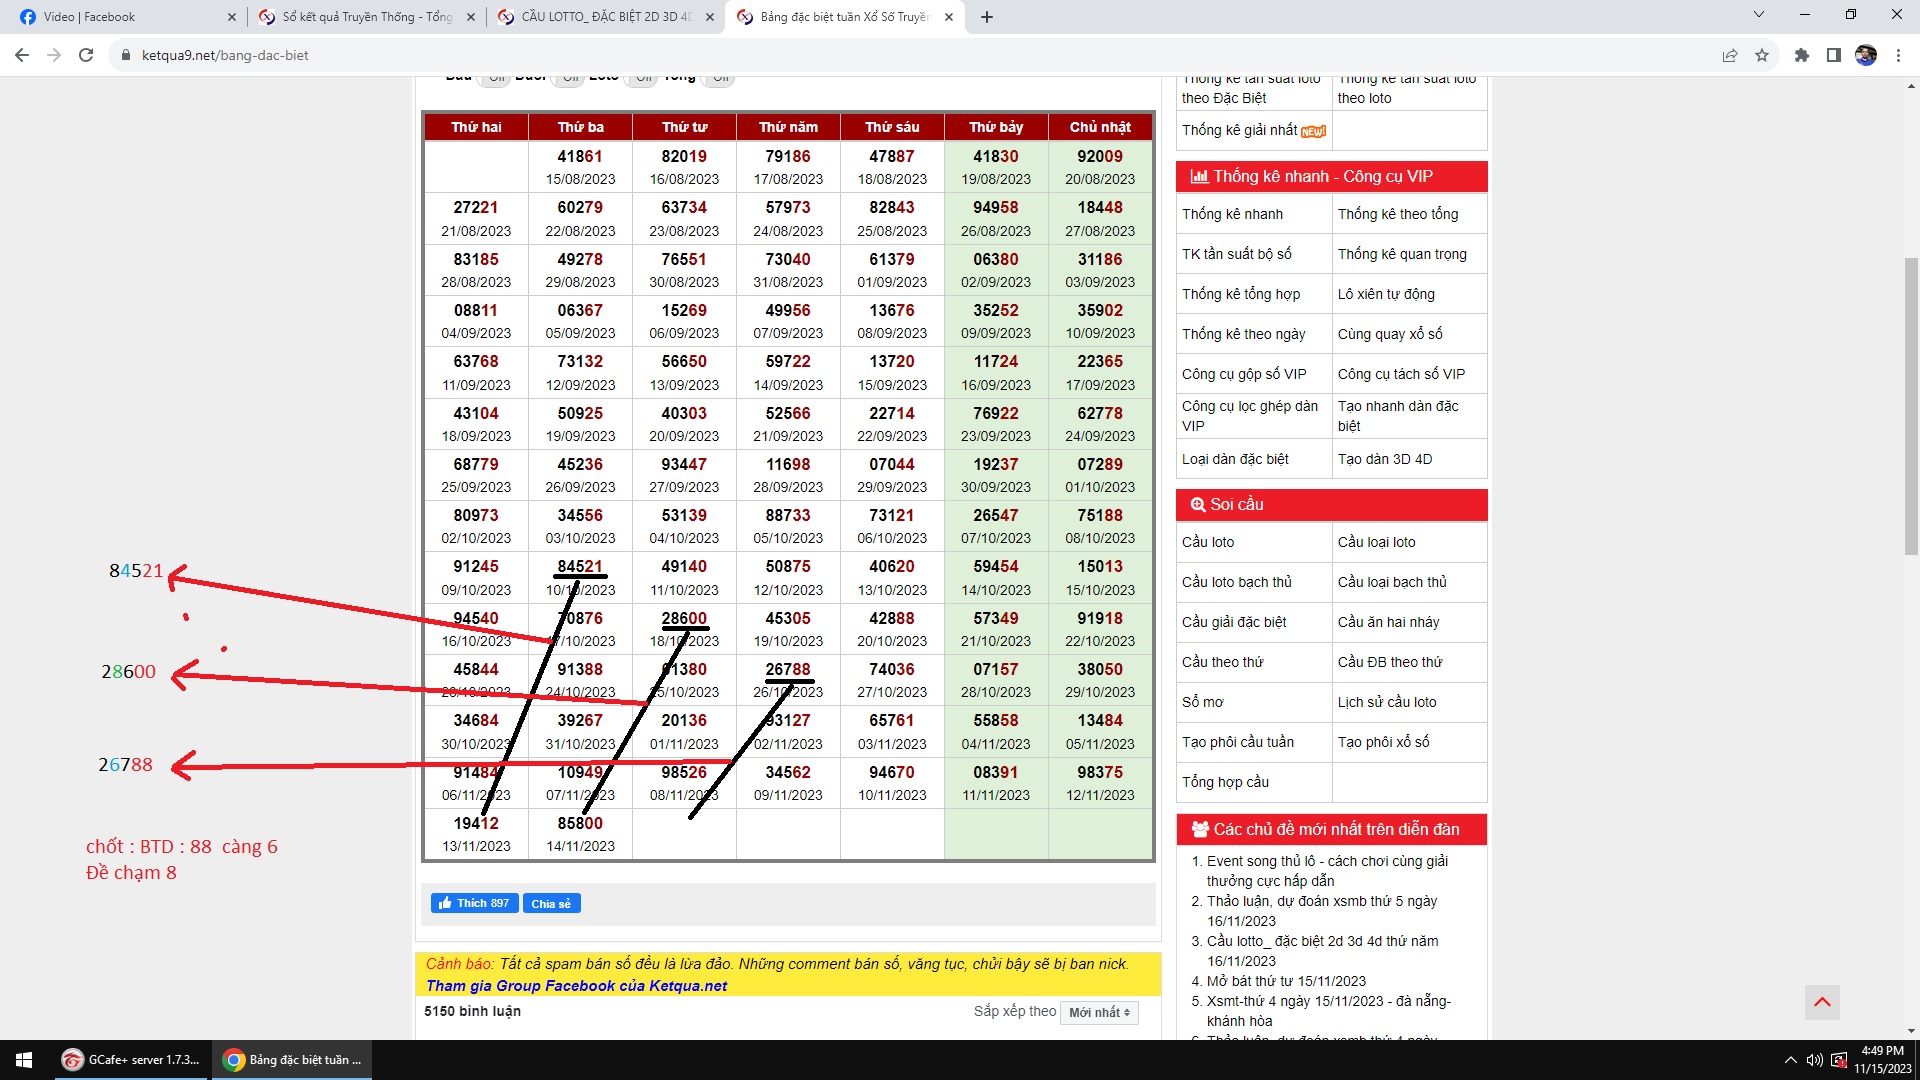Share this page icon in address bar

coord(1730,55)
